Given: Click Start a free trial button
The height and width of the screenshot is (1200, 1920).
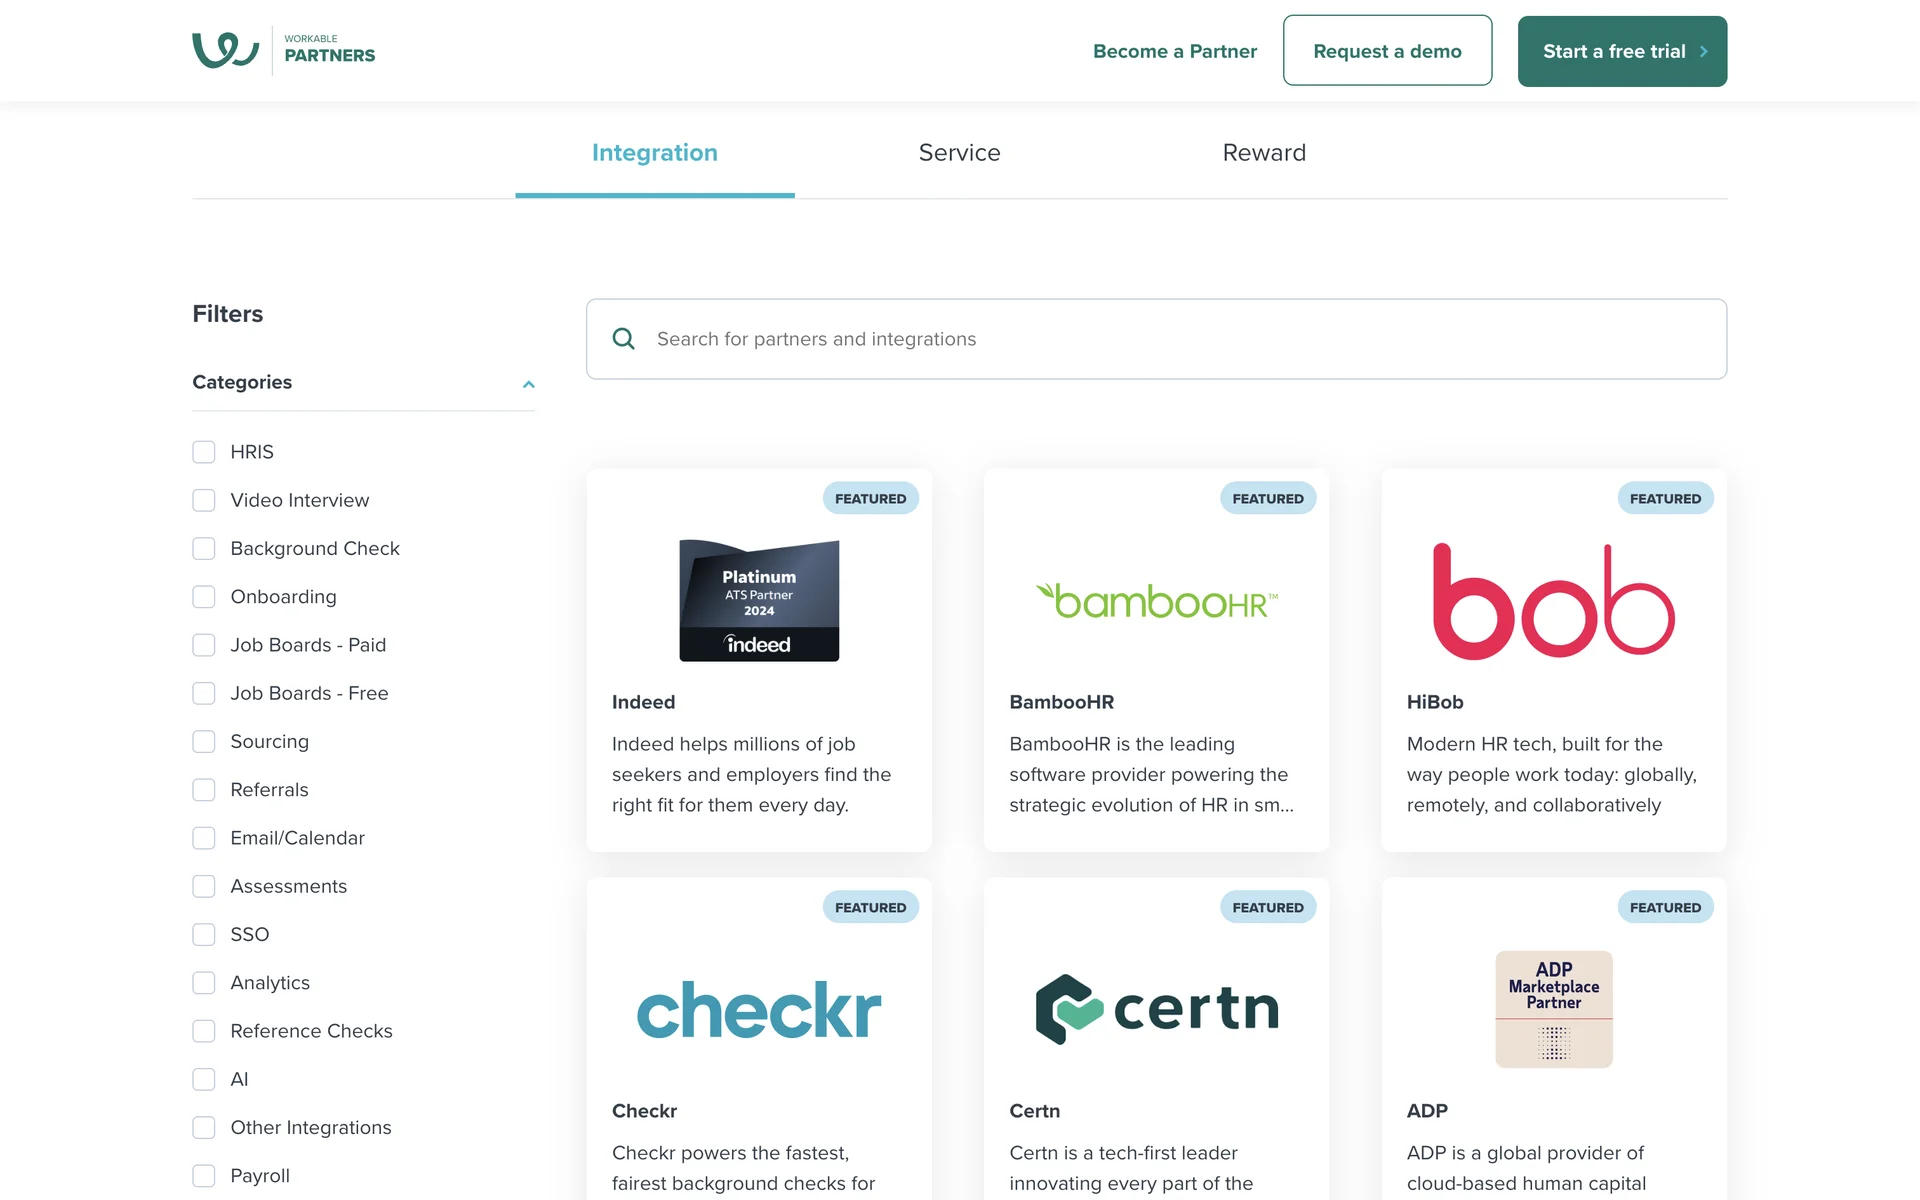Looking at the screenshot, I should 1621,51.
